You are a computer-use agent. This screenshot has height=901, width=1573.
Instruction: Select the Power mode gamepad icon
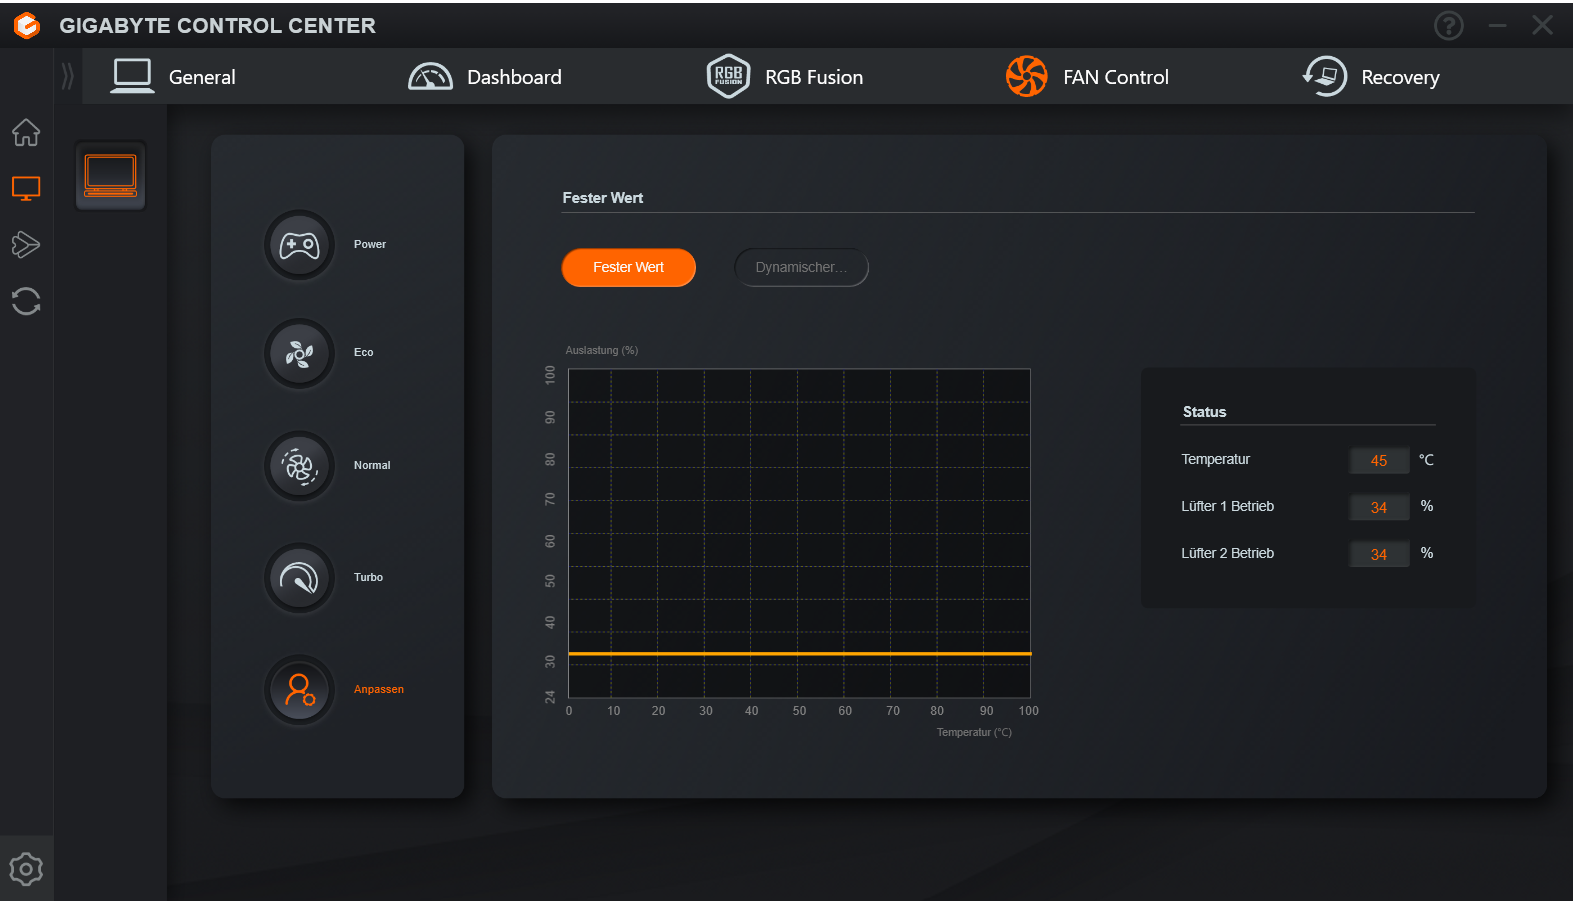(299, 245)
